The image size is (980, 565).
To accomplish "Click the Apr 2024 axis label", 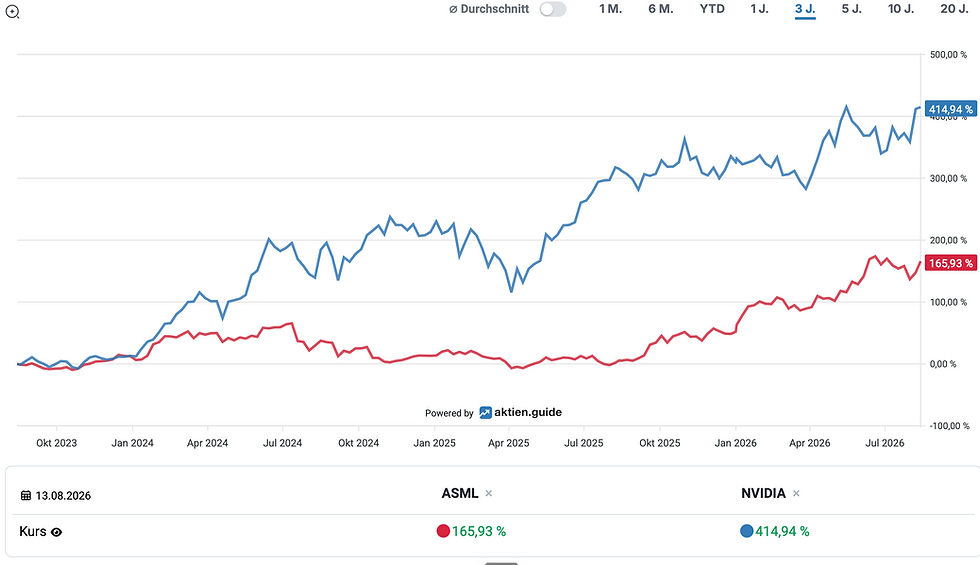I will click(208, 443).
